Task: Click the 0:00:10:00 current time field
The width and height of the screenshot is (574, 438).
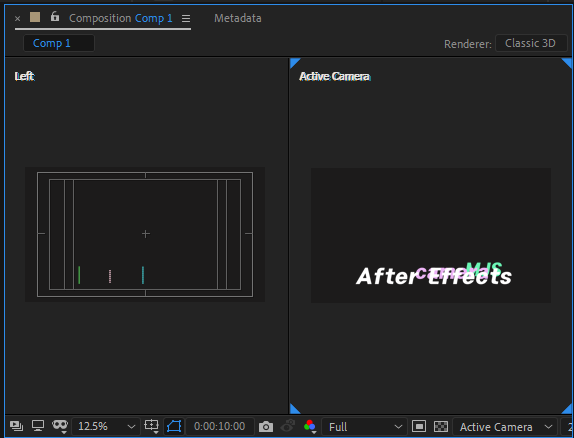Action: pos(220,426)
